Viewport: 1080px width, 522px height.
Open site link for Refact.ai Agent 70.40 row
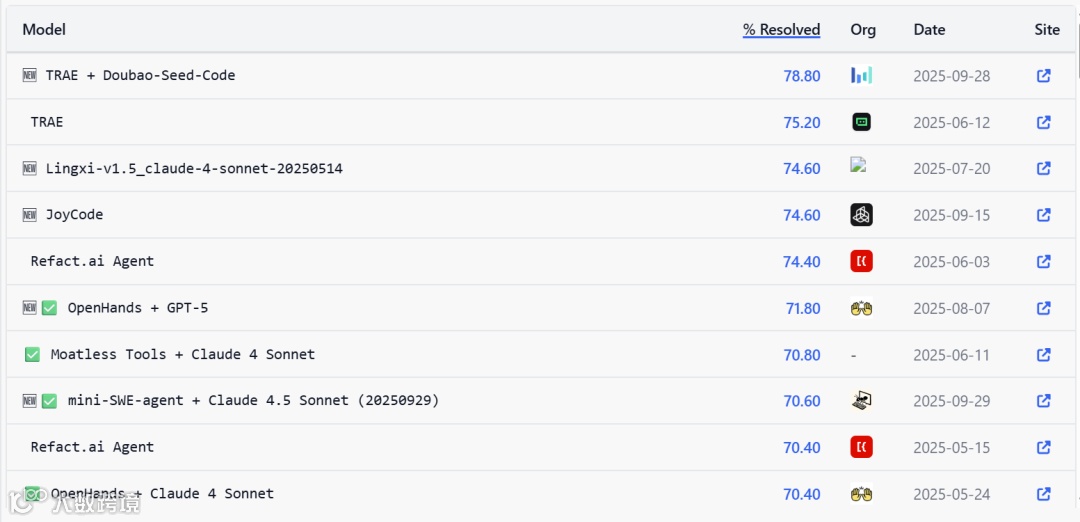pyautogui.click(x=1043, y=448)
